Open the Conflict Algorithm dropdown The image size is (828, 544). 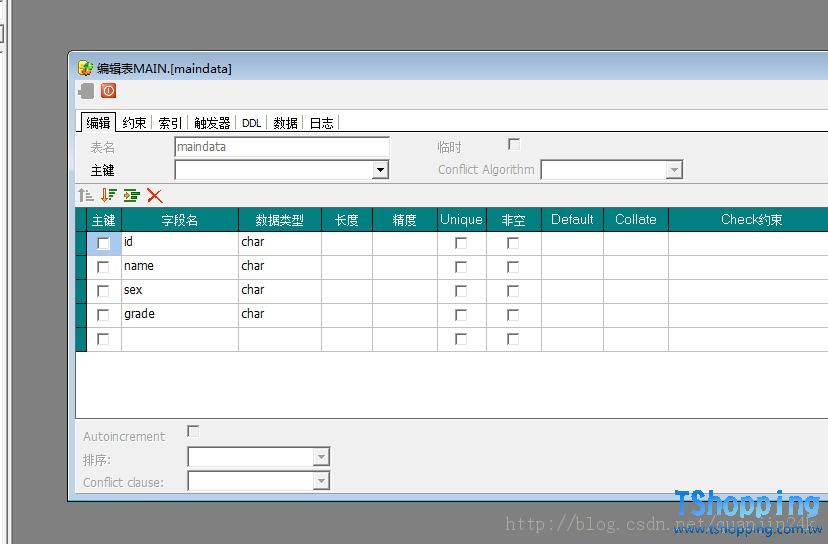click(x=674, y=170)
